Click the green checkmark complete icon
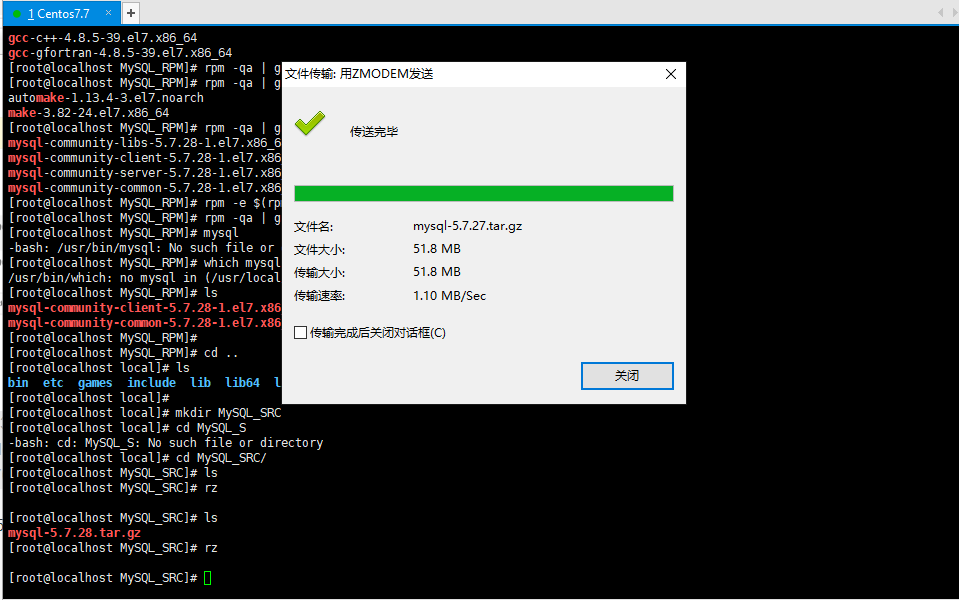This screenshot has width=959, height=600. pos(310,124)
